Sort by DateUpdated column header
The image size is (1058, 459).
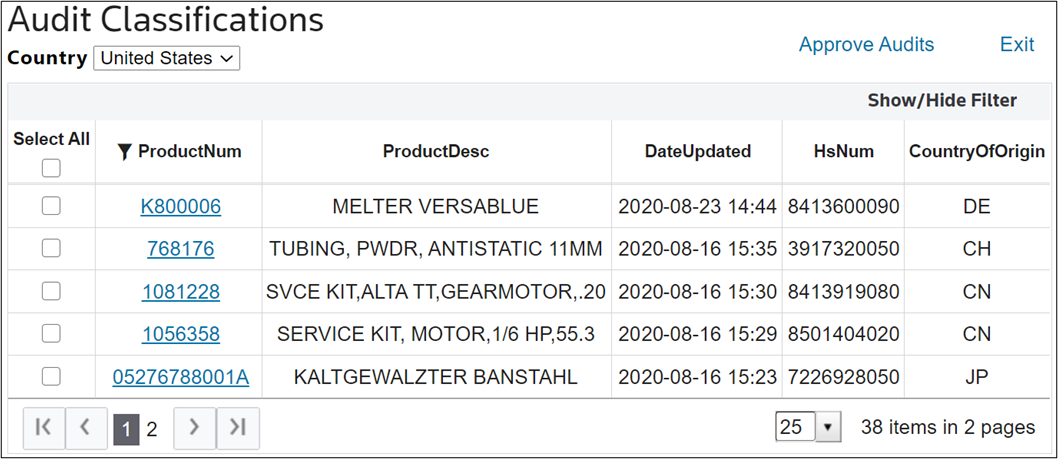698,152
